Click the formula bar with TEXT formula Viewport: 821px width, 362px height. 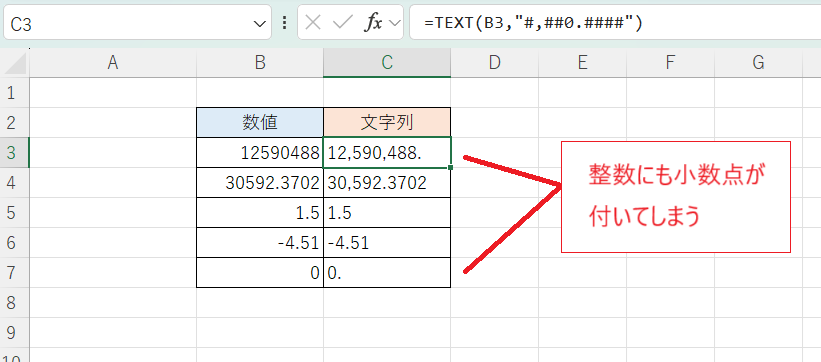tap(615, 23)
